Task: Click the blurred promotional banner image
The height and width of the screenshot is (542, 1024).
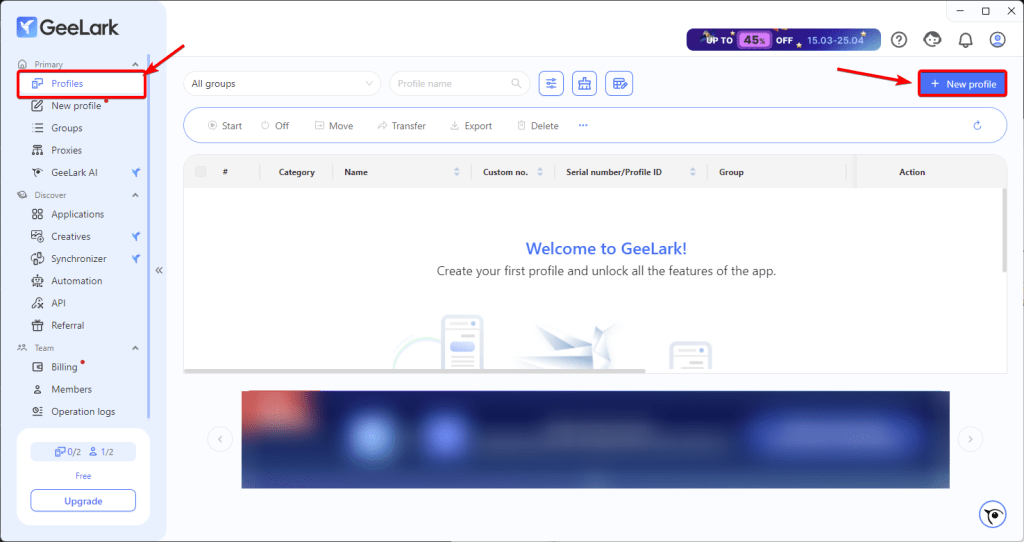Action: [x=596, y=439]
